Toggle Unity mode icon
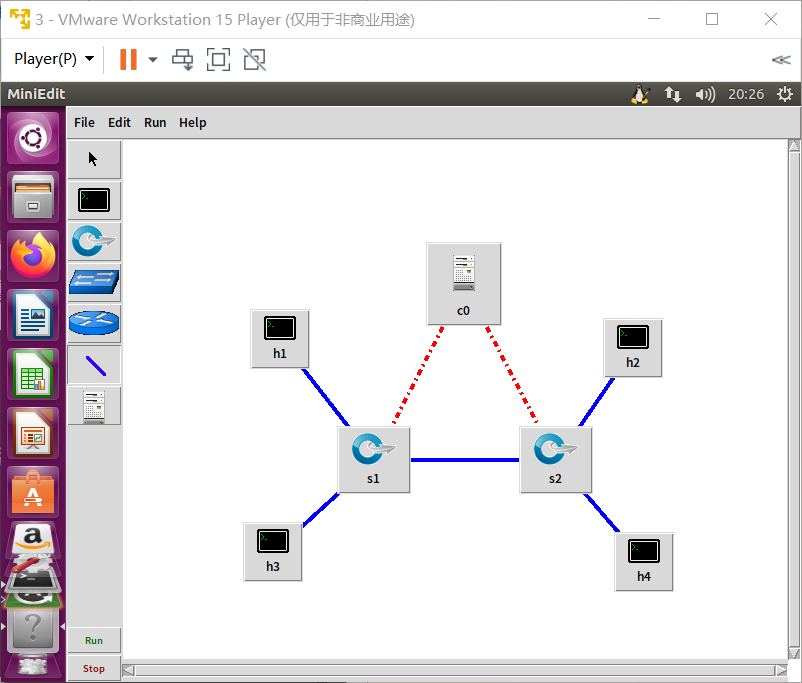Viewport: 802px width, 683px height. pyautogui.click(x=254, y=59)
